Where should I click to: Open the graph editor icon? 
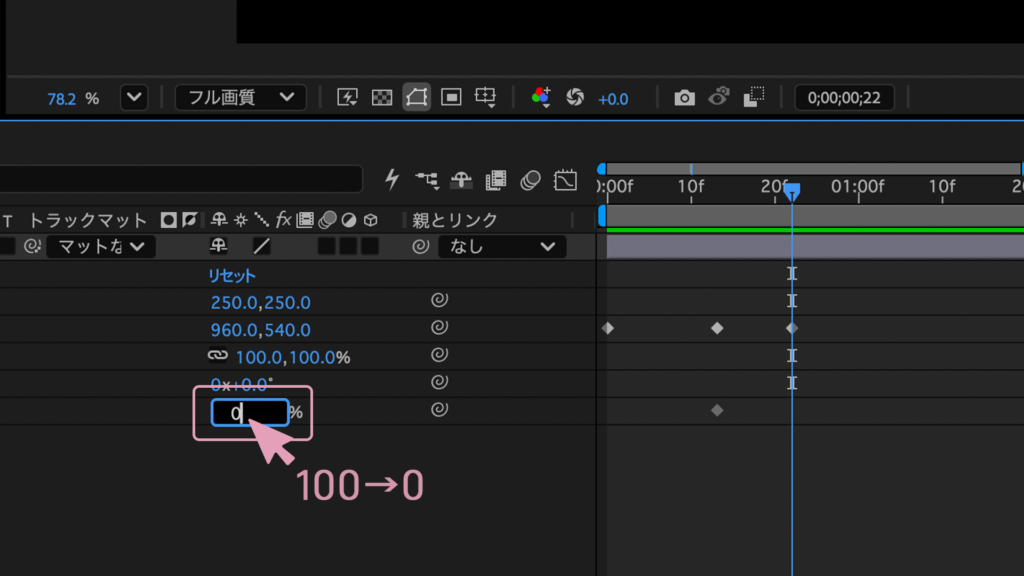click(566, 180)
